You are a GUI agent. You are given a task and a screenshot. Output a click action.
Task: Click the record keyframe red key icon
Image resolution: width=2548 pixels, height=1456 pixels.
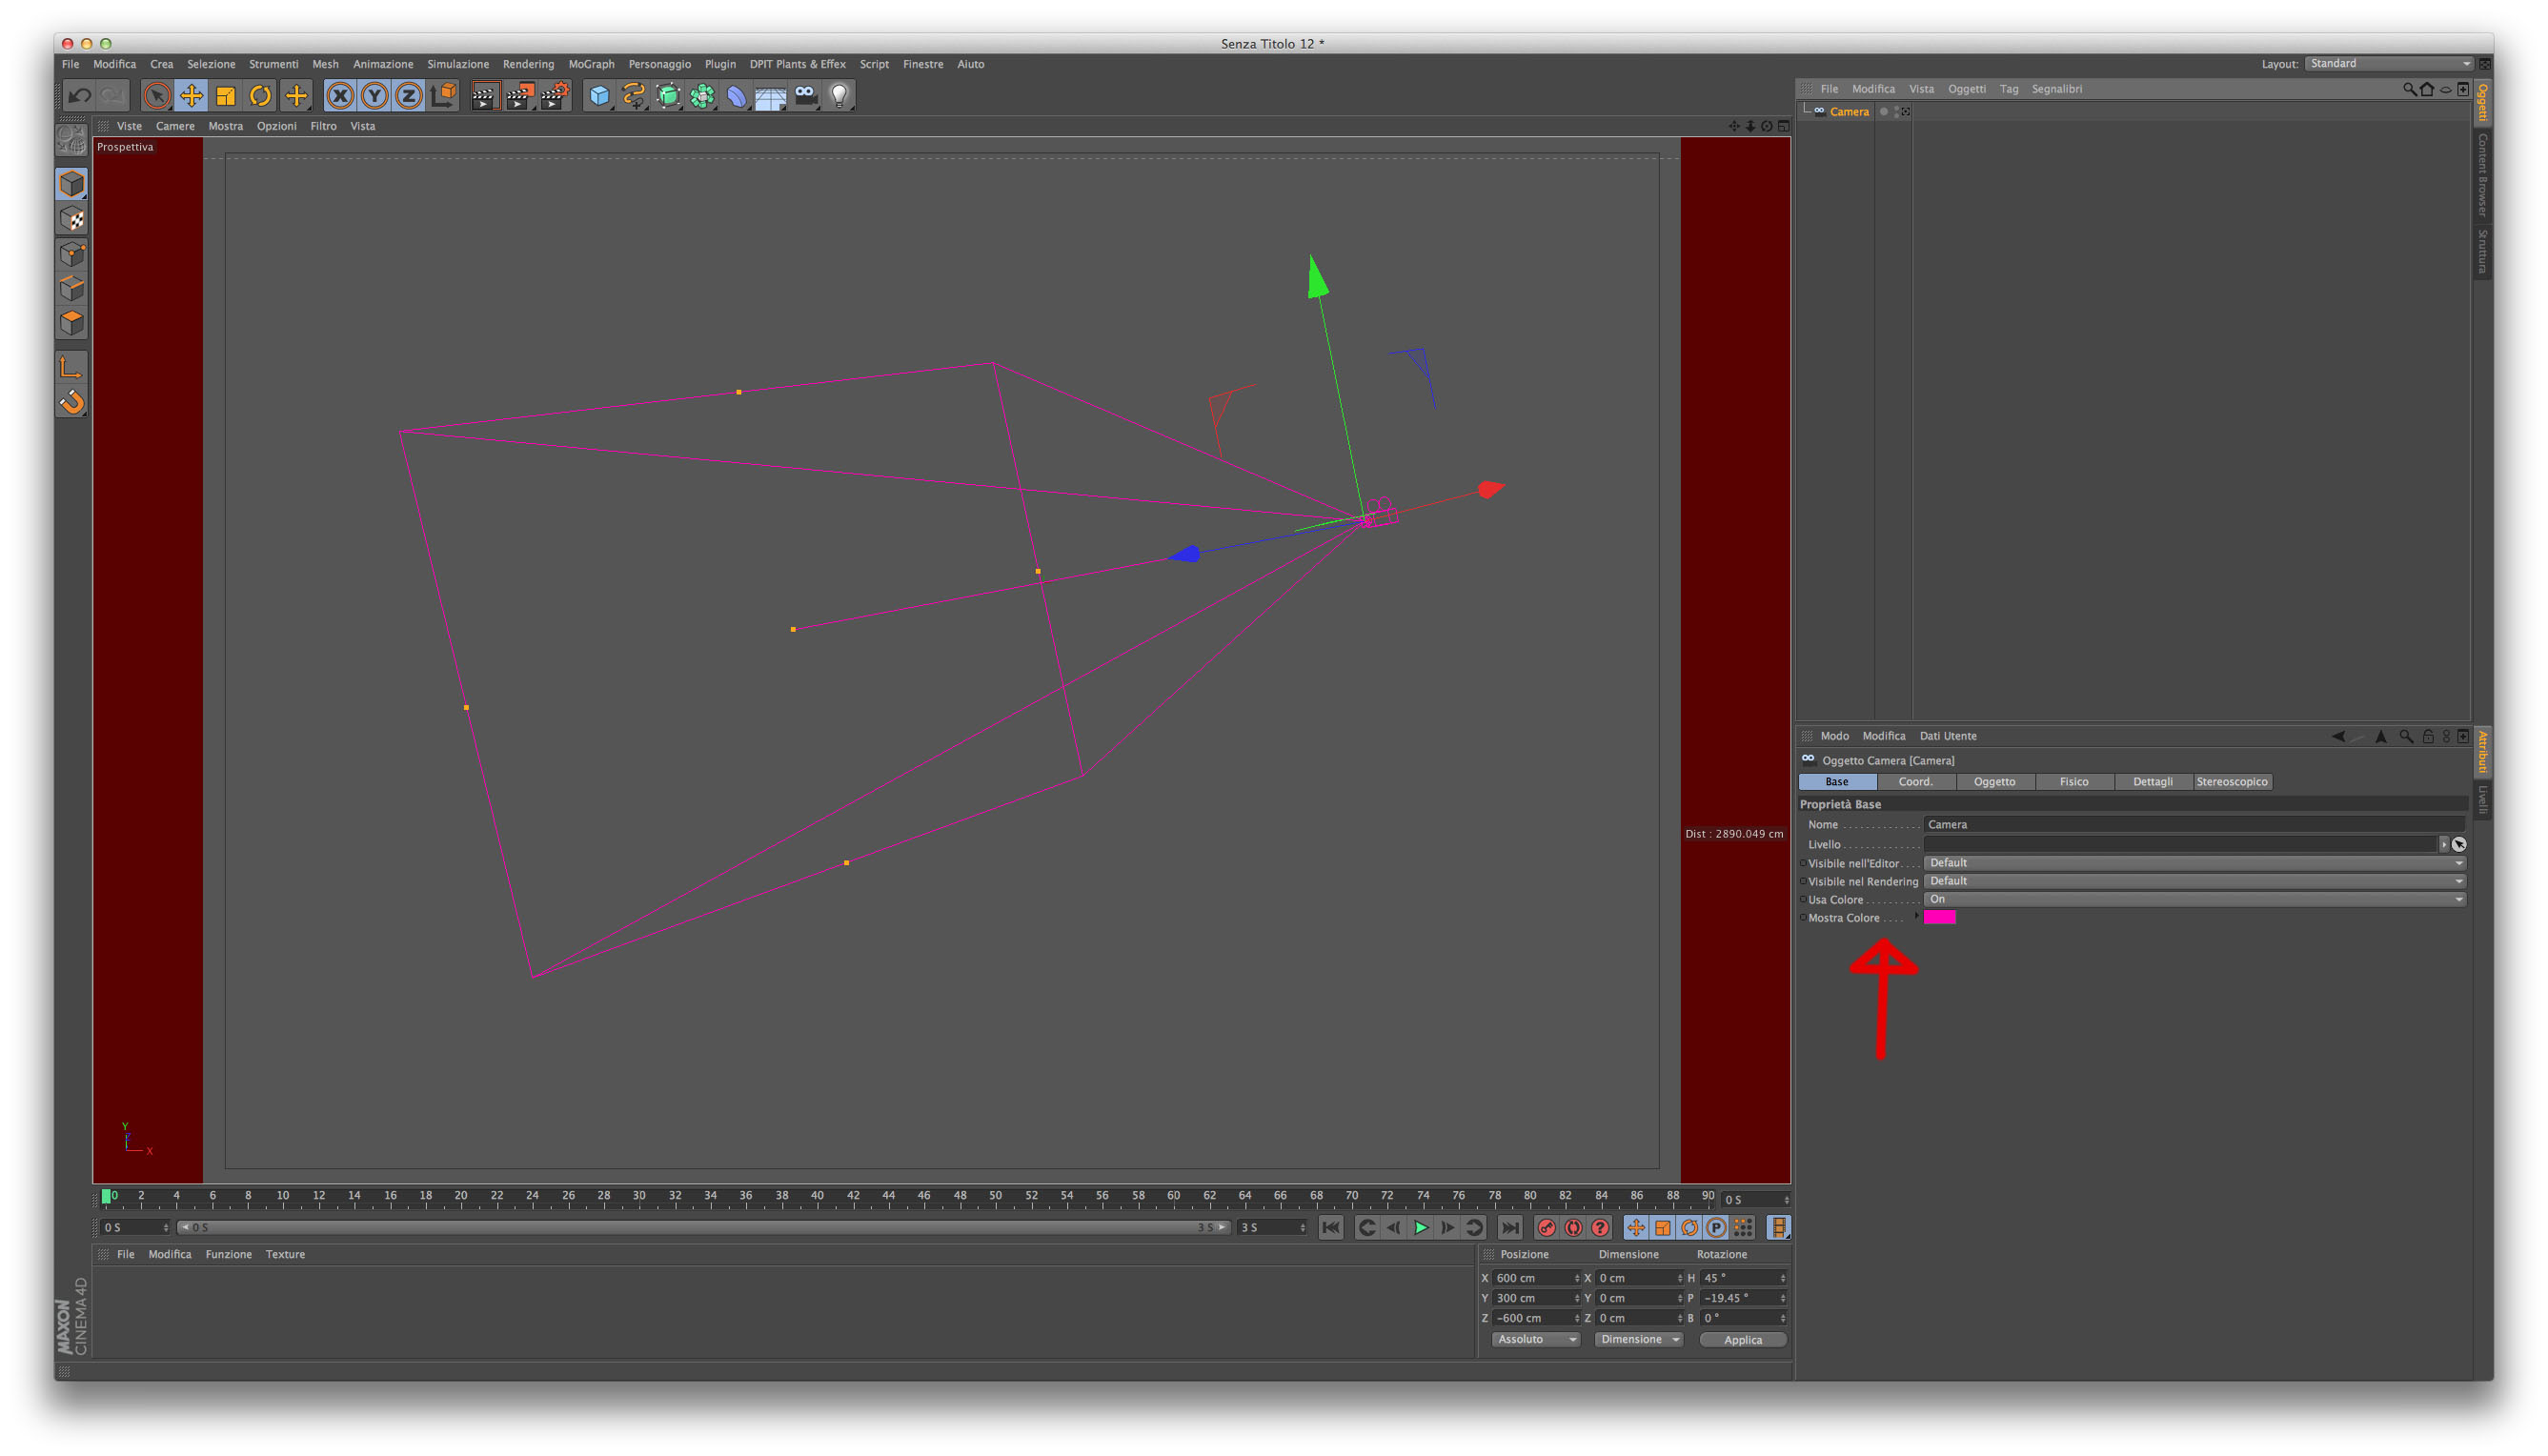pos(1547,1228)
